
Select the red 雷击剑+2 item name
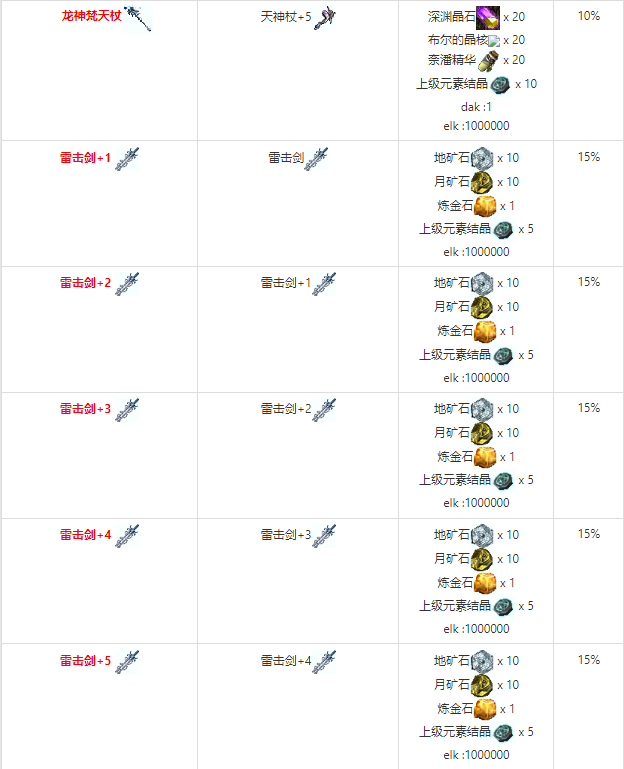click(85, 282)
